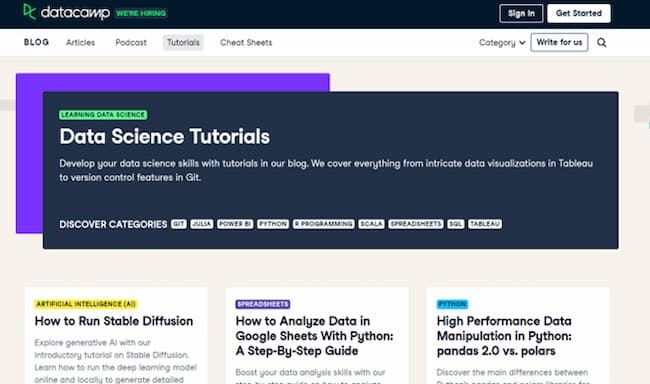Viewport: 650px width, 384px height.
Task: Click the Get Started button
Action: coord(579,13)
